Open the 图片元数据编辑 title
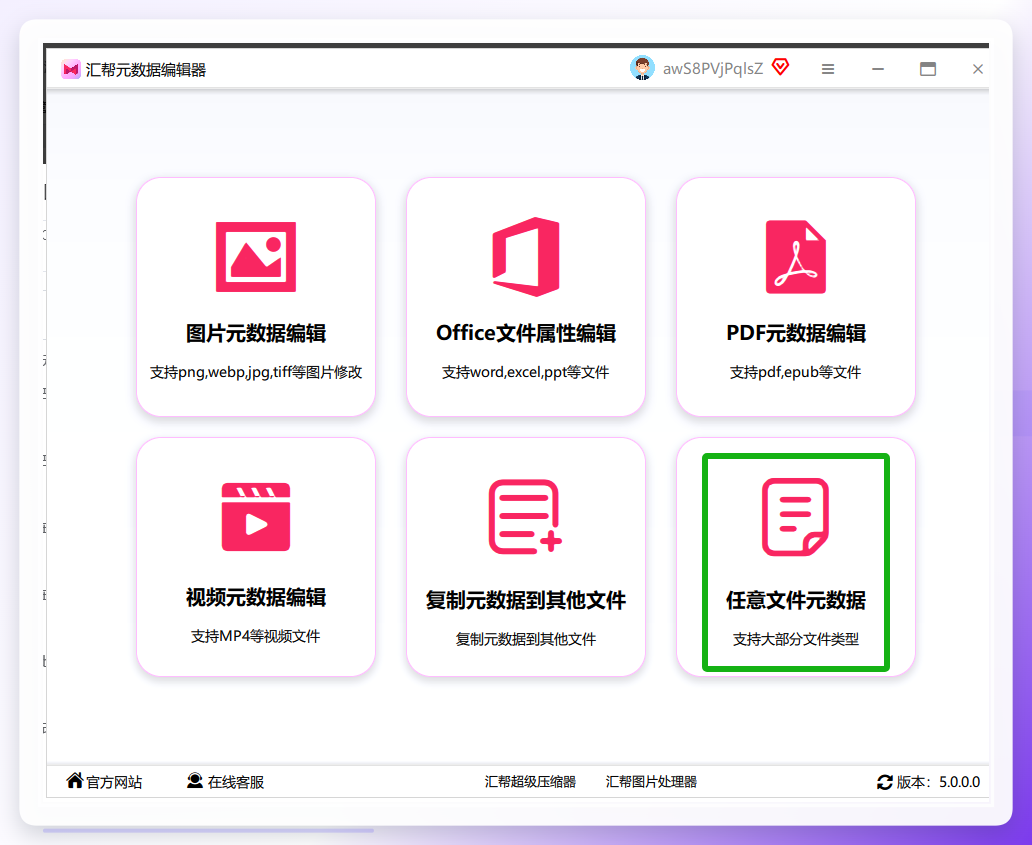The height and width of the screenshot is (845, 1032). click(256, 334)
